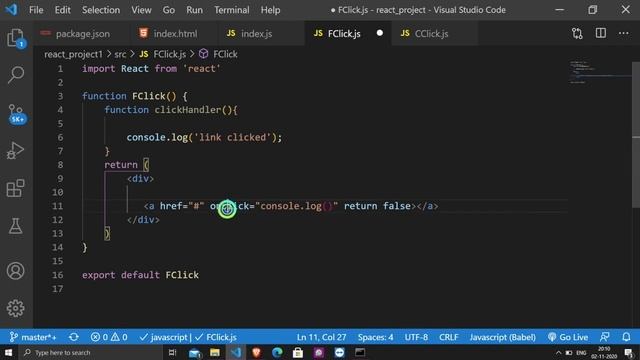Open the Manage gear icon

coord(16,308)
